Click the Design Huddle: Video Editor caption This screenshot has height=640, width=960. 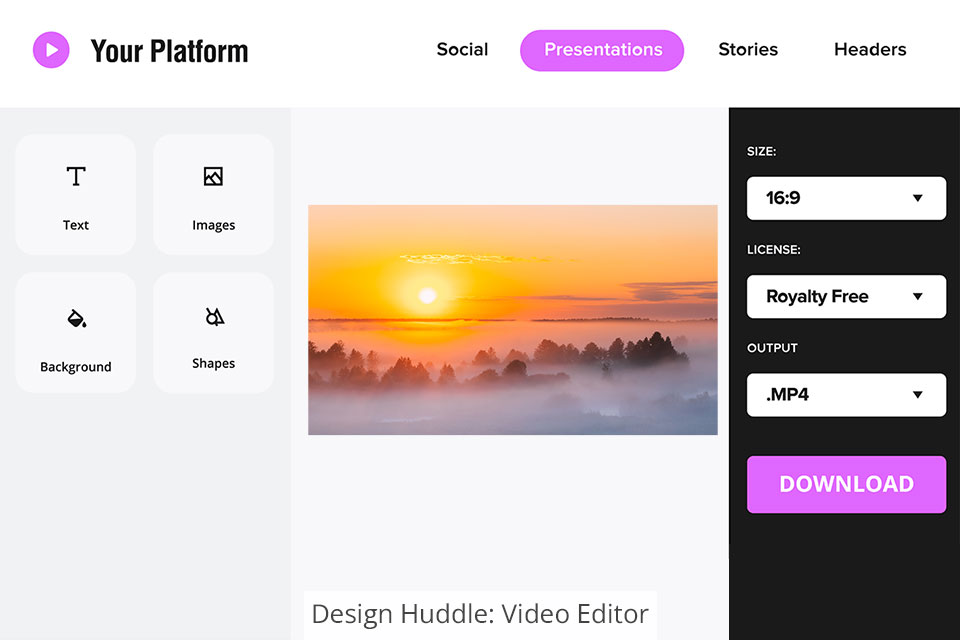coord(480,614)
